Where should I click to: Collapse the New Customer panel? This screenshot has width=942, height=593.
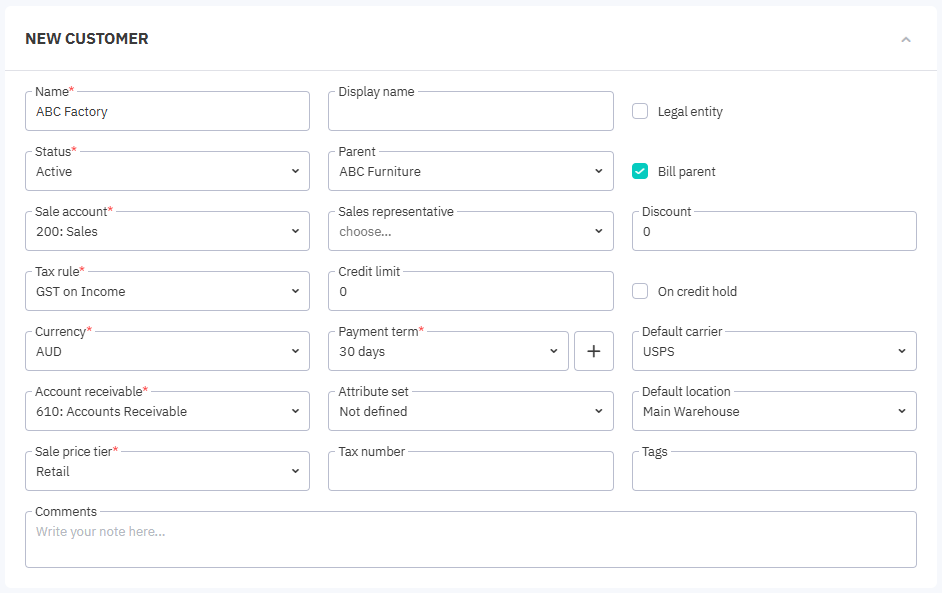(906, 40)
